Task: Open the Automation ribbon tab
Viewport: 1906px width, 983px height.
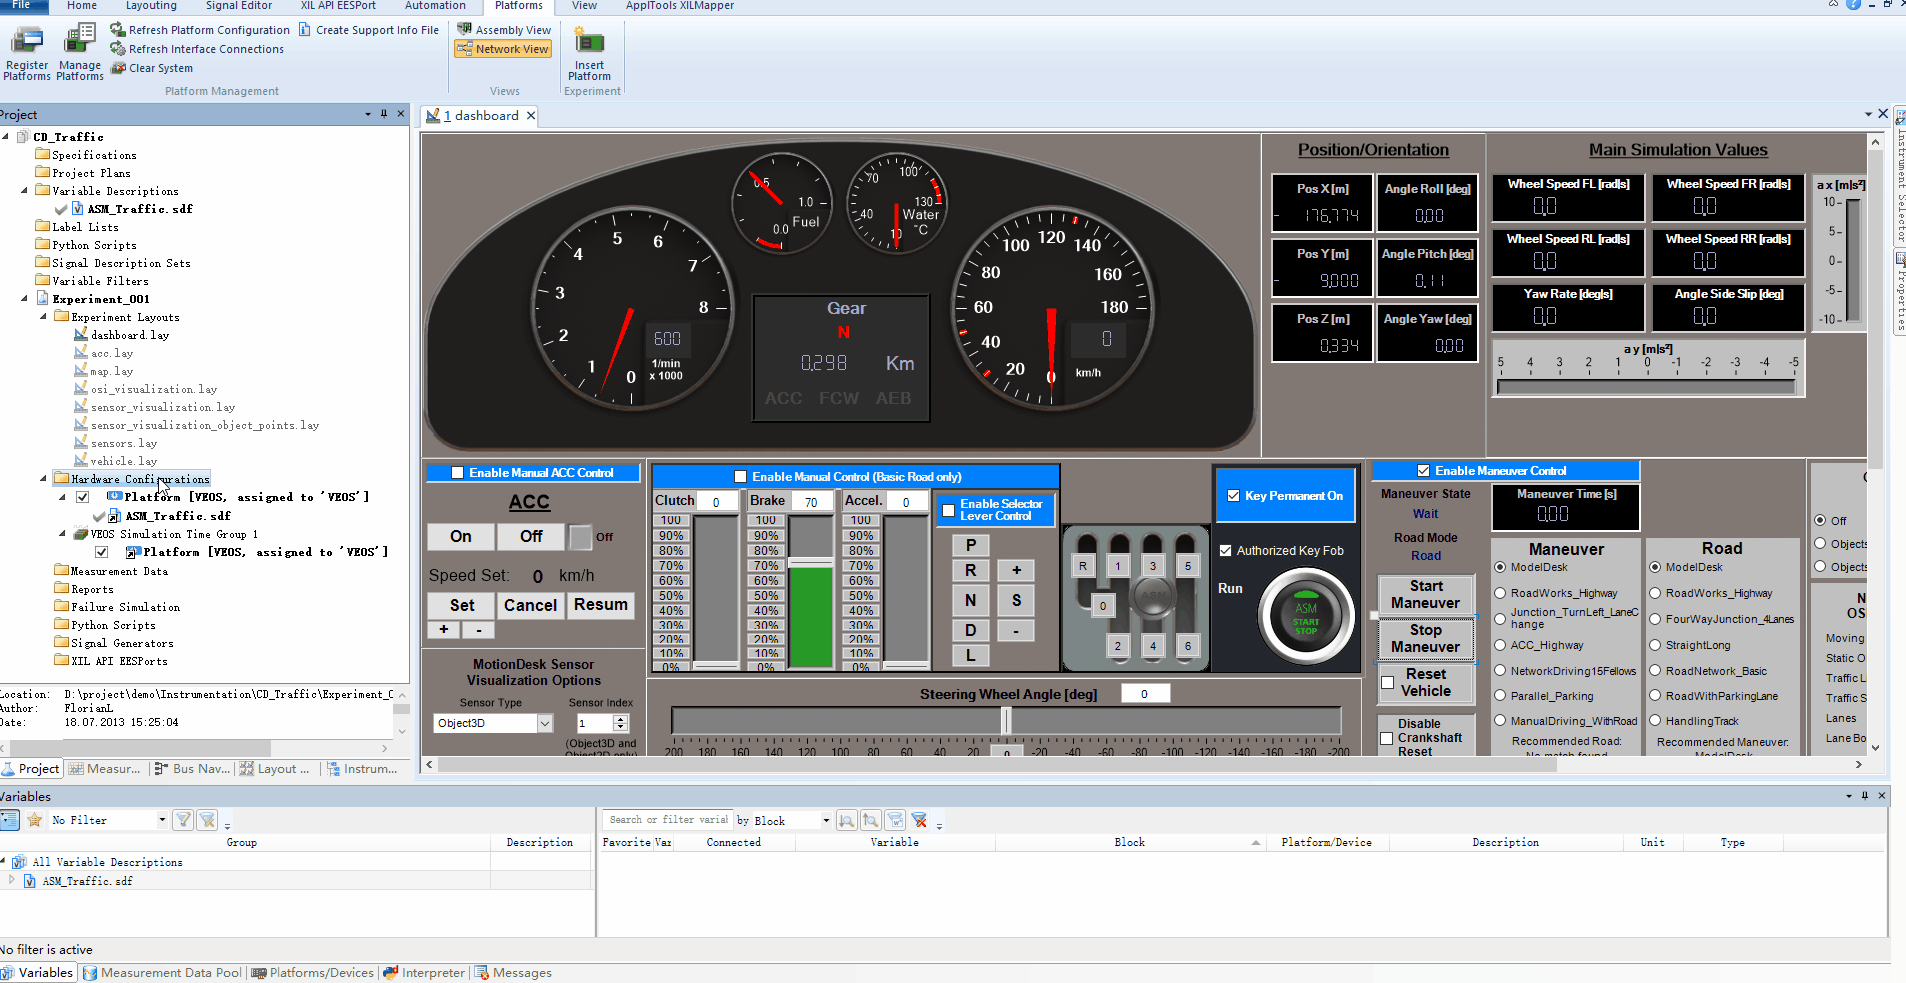Action: 435,6
